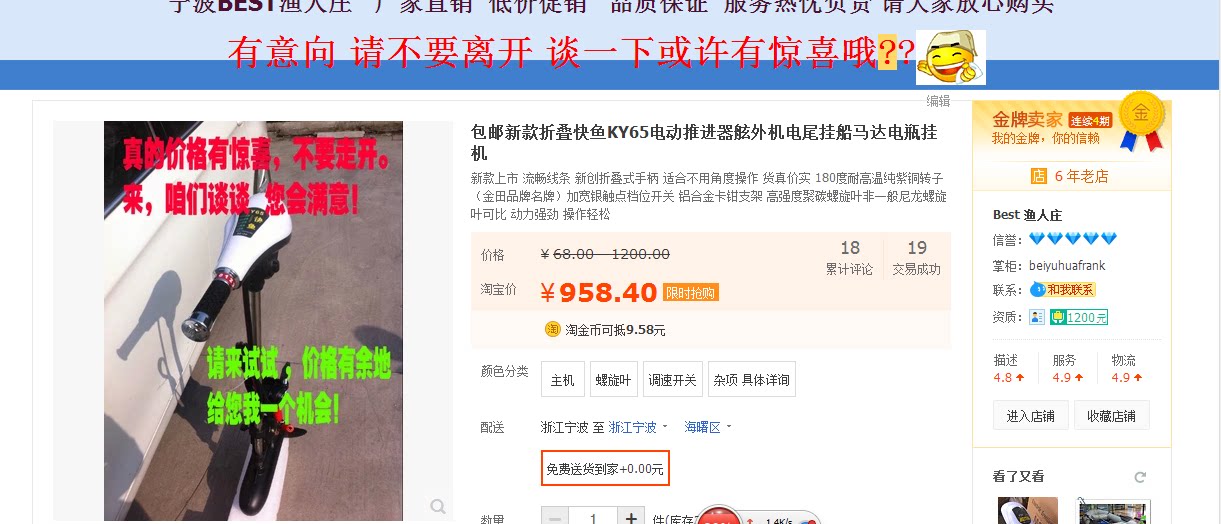
Task: Click the identity verification icon next to 资质
Action: tap(1037, 317)
